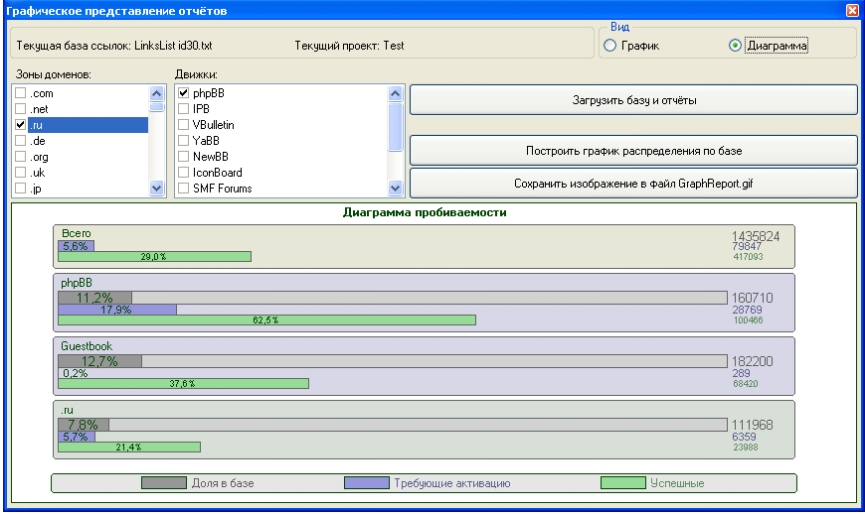Save image to GraphReport.gif file
865x514 pixels.
click(x=633, y=184)
